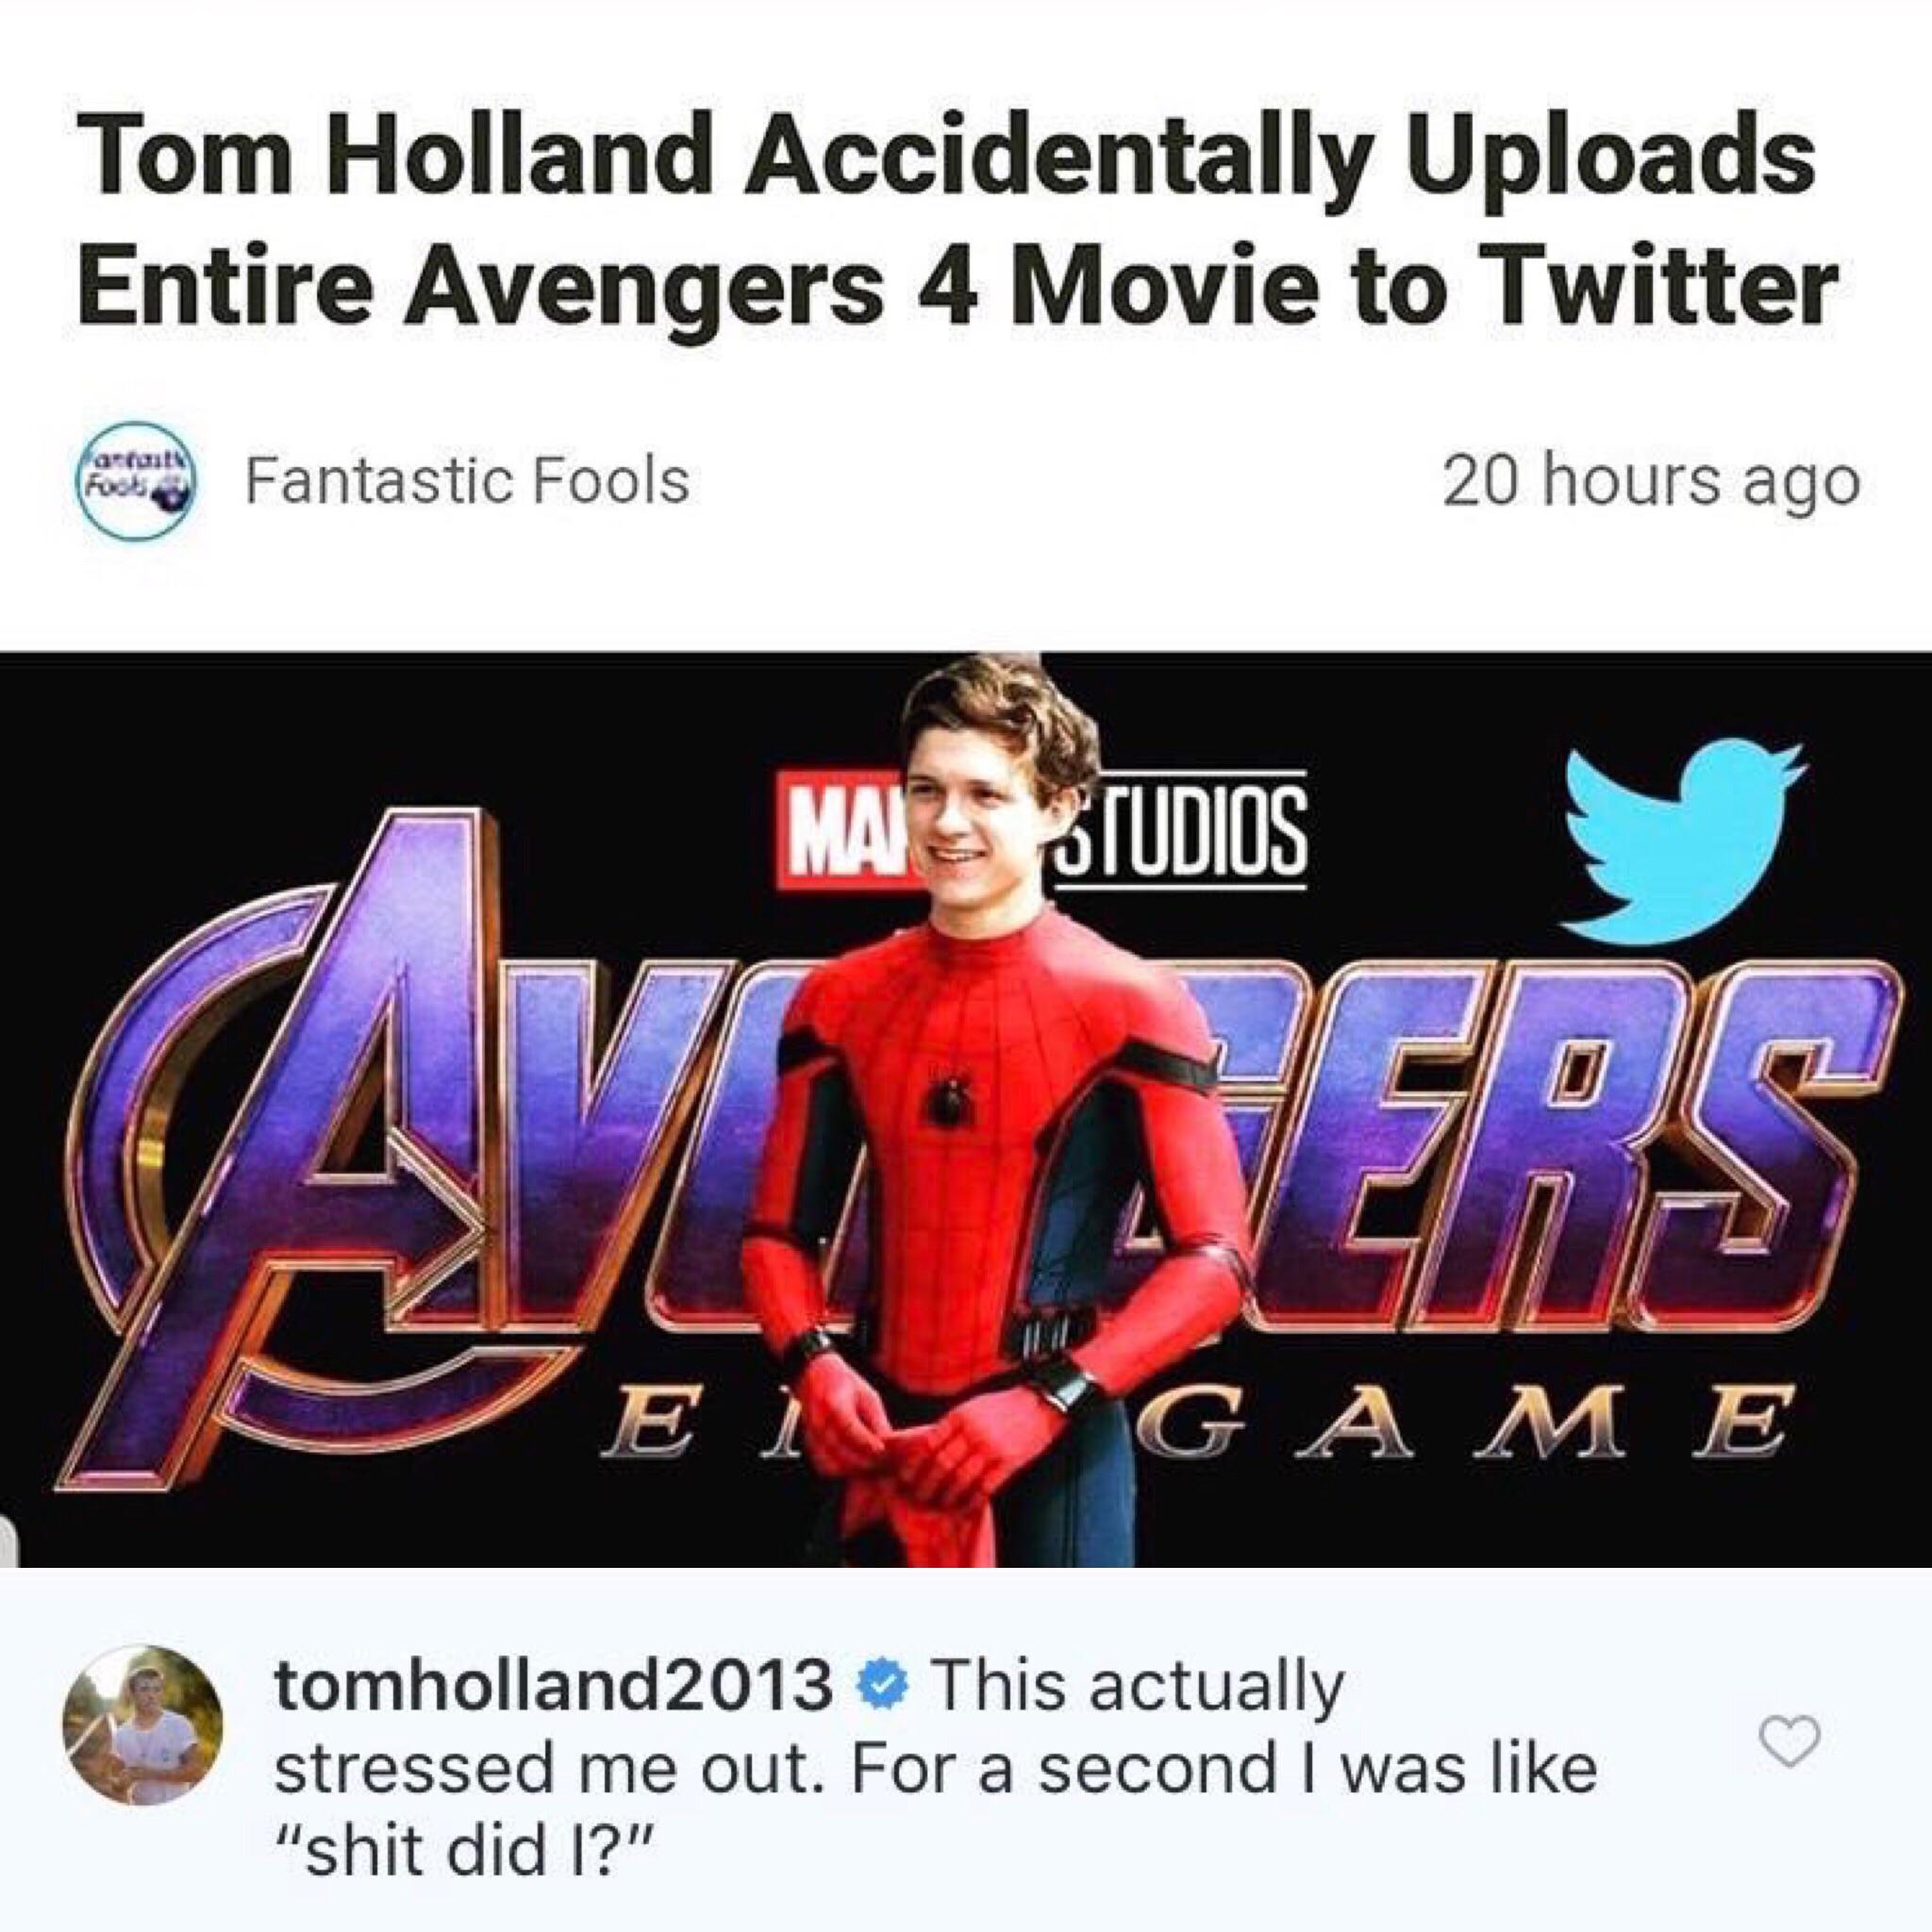
Task: Like the comment with the heart
Action: (1789, 1742)
